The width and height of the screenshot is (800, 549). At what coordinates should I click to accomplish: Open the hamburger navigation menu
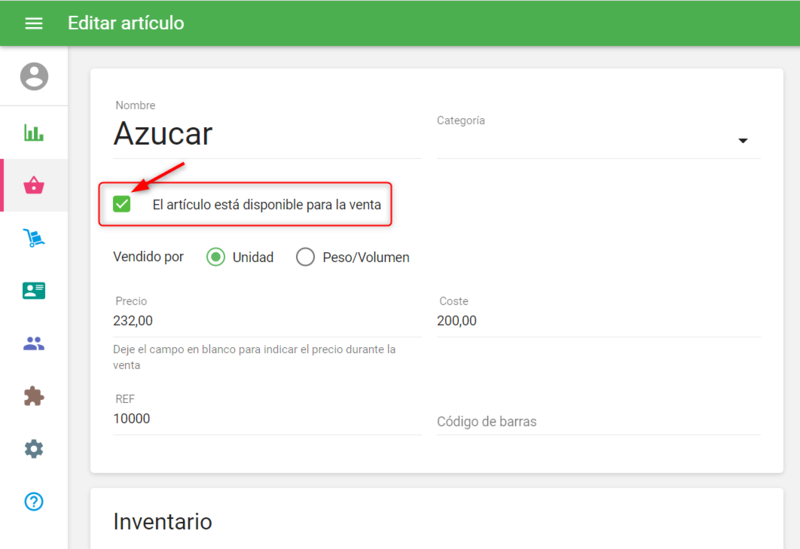click(34, 23)
